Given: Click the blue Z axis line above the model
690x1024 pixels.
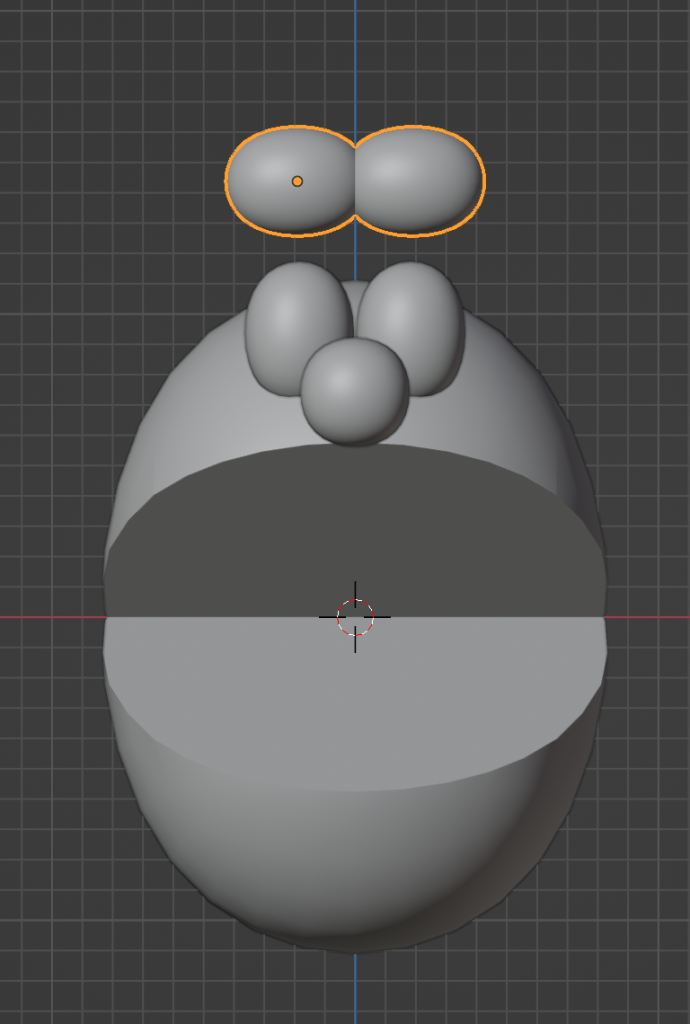Looking at the screenshot, I should [x=355, y=60].
